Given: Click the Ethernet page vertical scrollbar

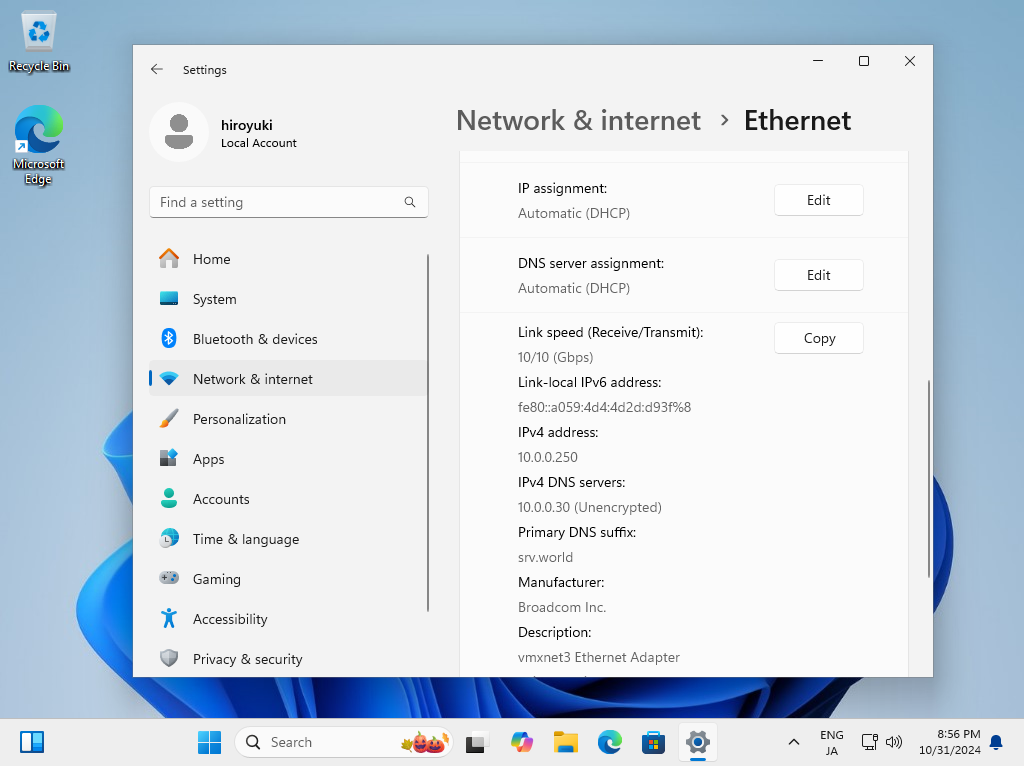Looking at the screenshot, I should coord(929,478).
